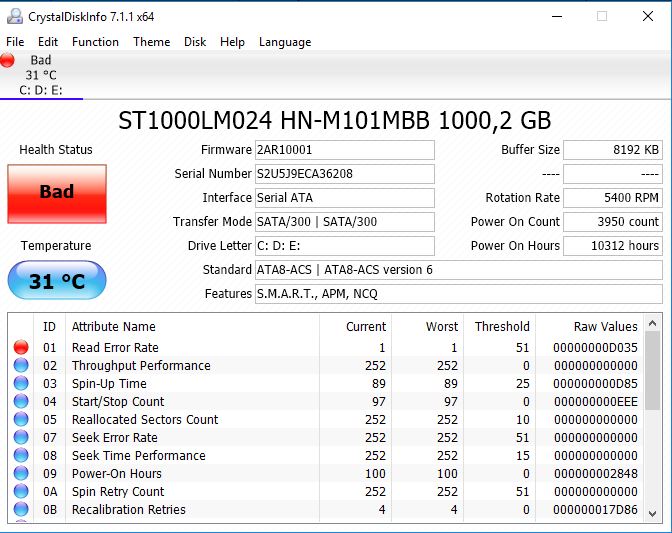Click blue status icon for Reallocated Sectors Count
672x533 pixels.
[x=21, y=419]
